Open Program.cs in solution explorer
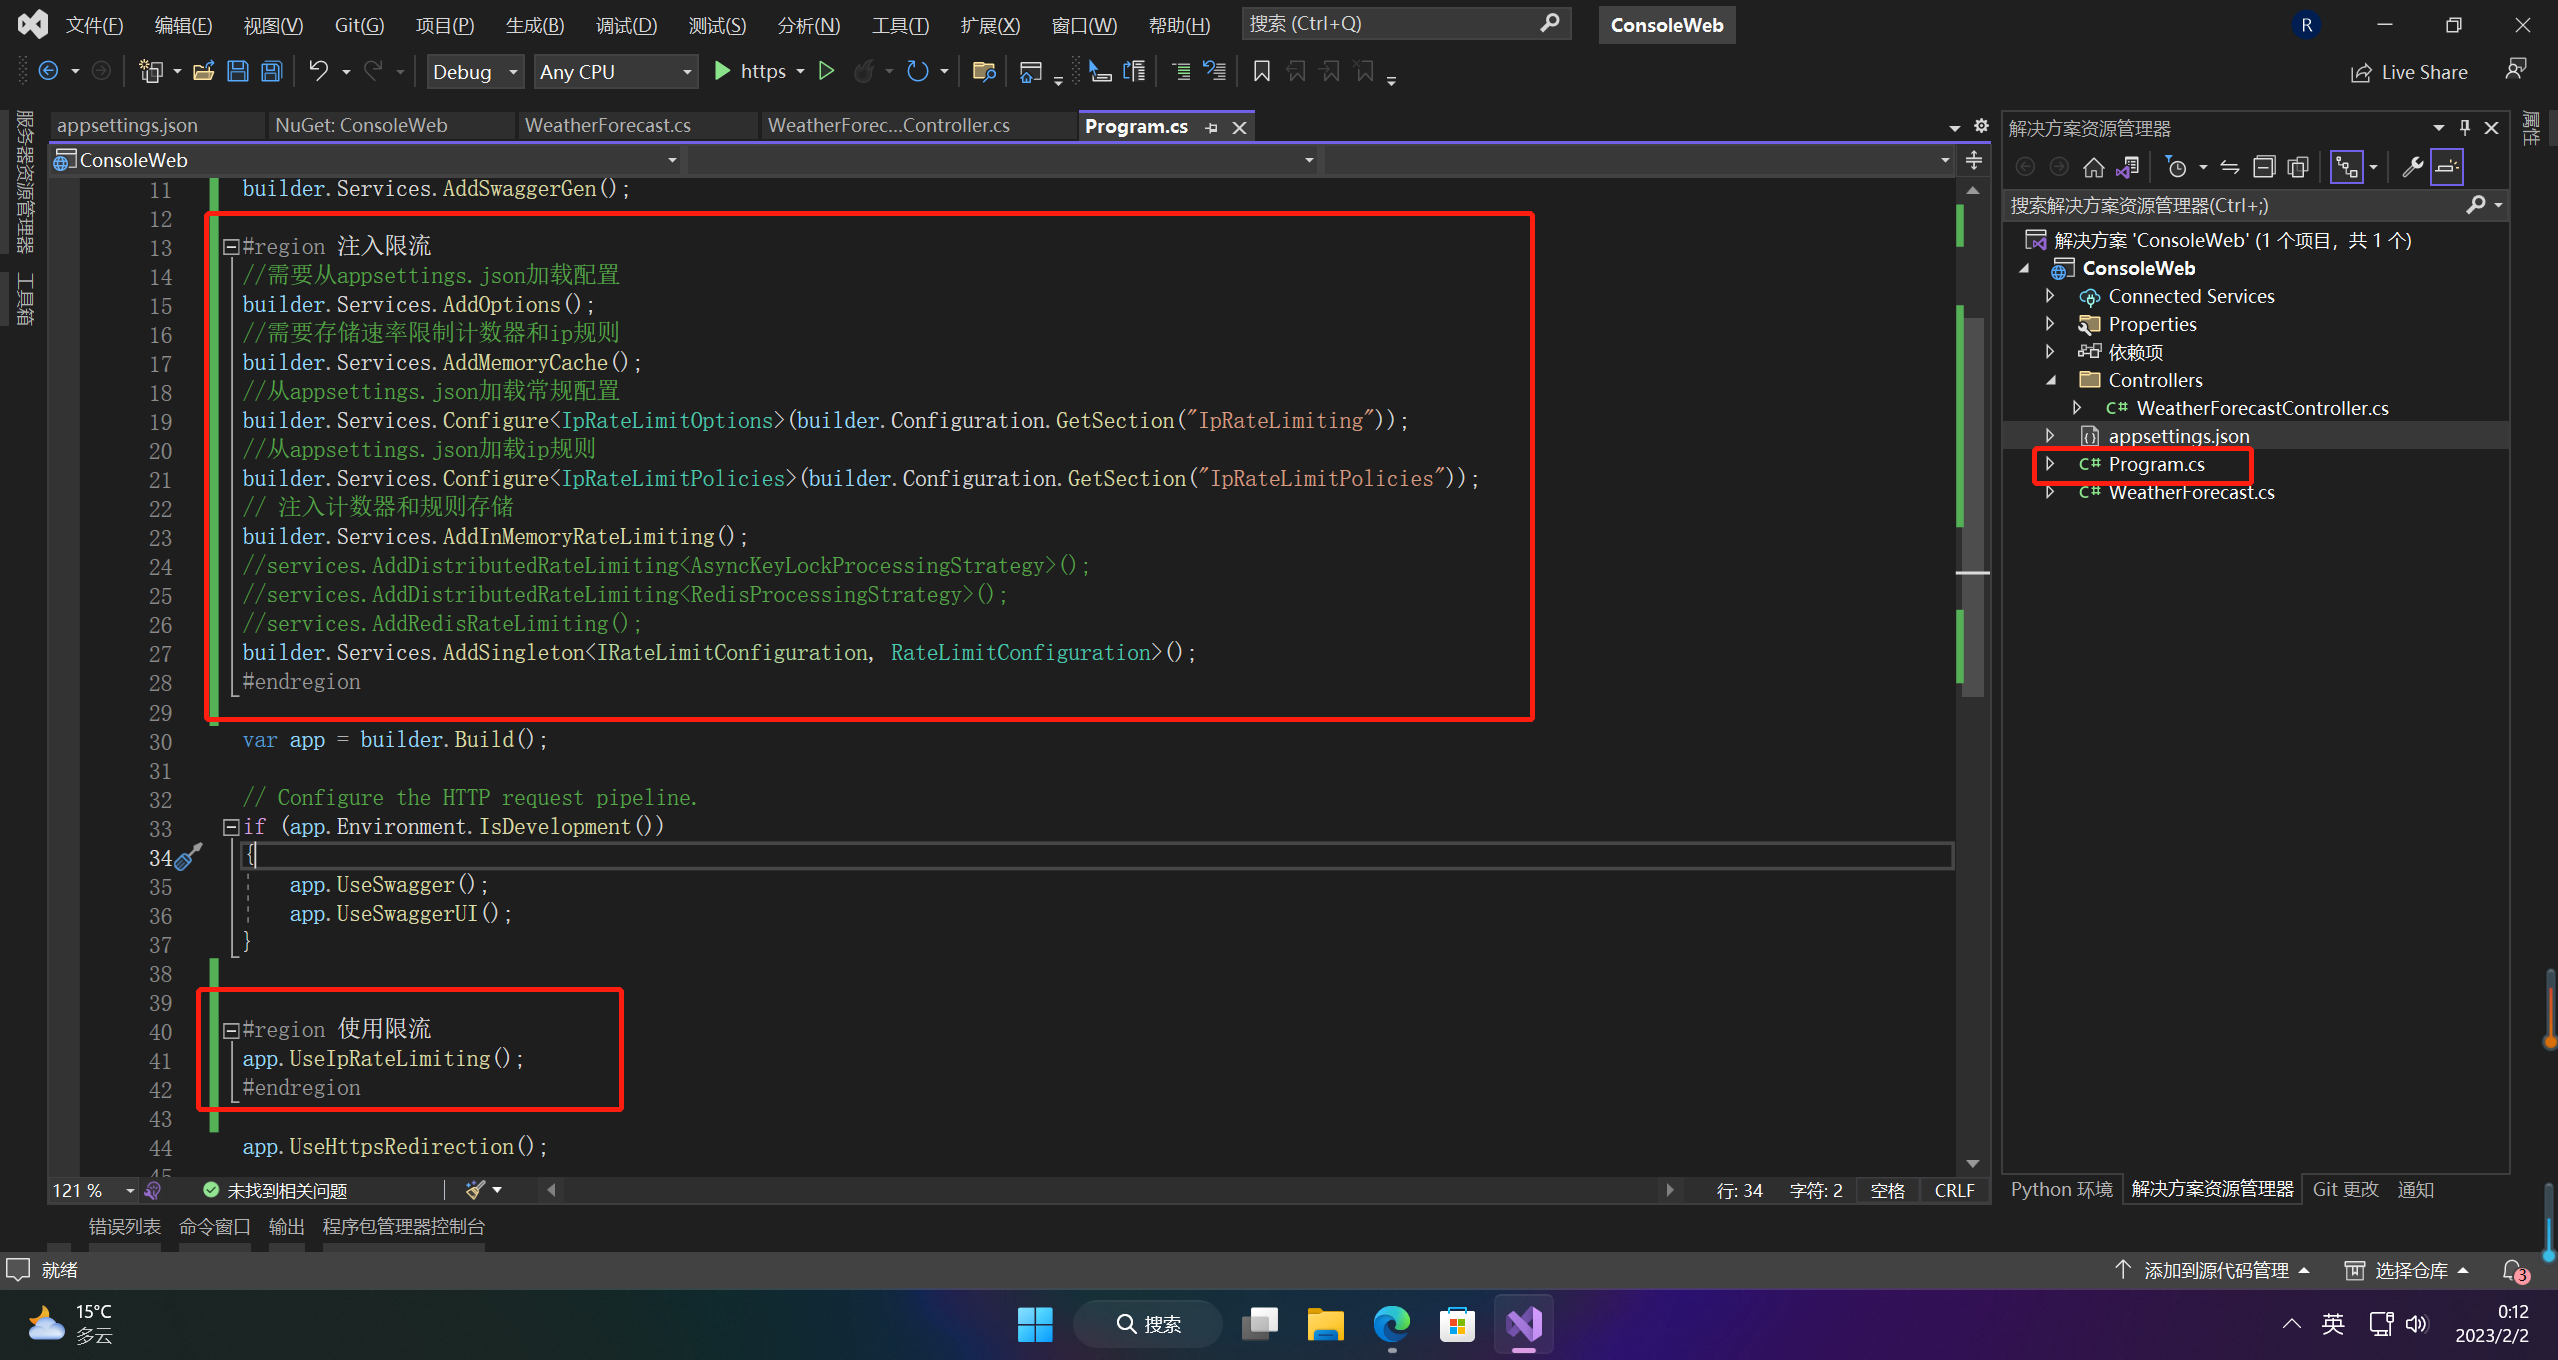 click(x=2157, y=463)
